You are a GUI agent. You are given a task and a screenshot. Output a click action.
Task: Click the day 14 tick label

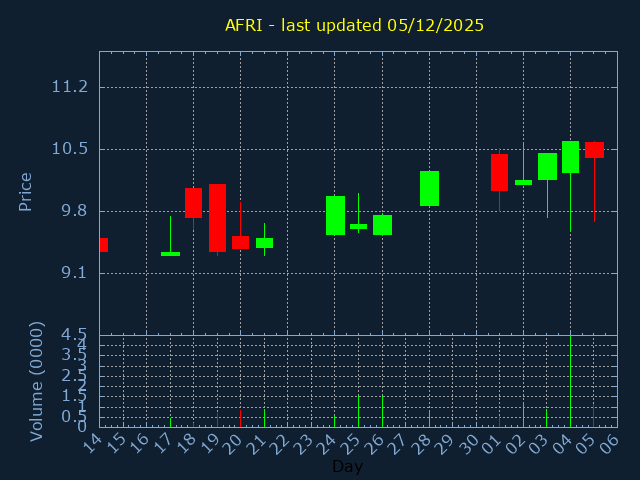pos(92,441)
